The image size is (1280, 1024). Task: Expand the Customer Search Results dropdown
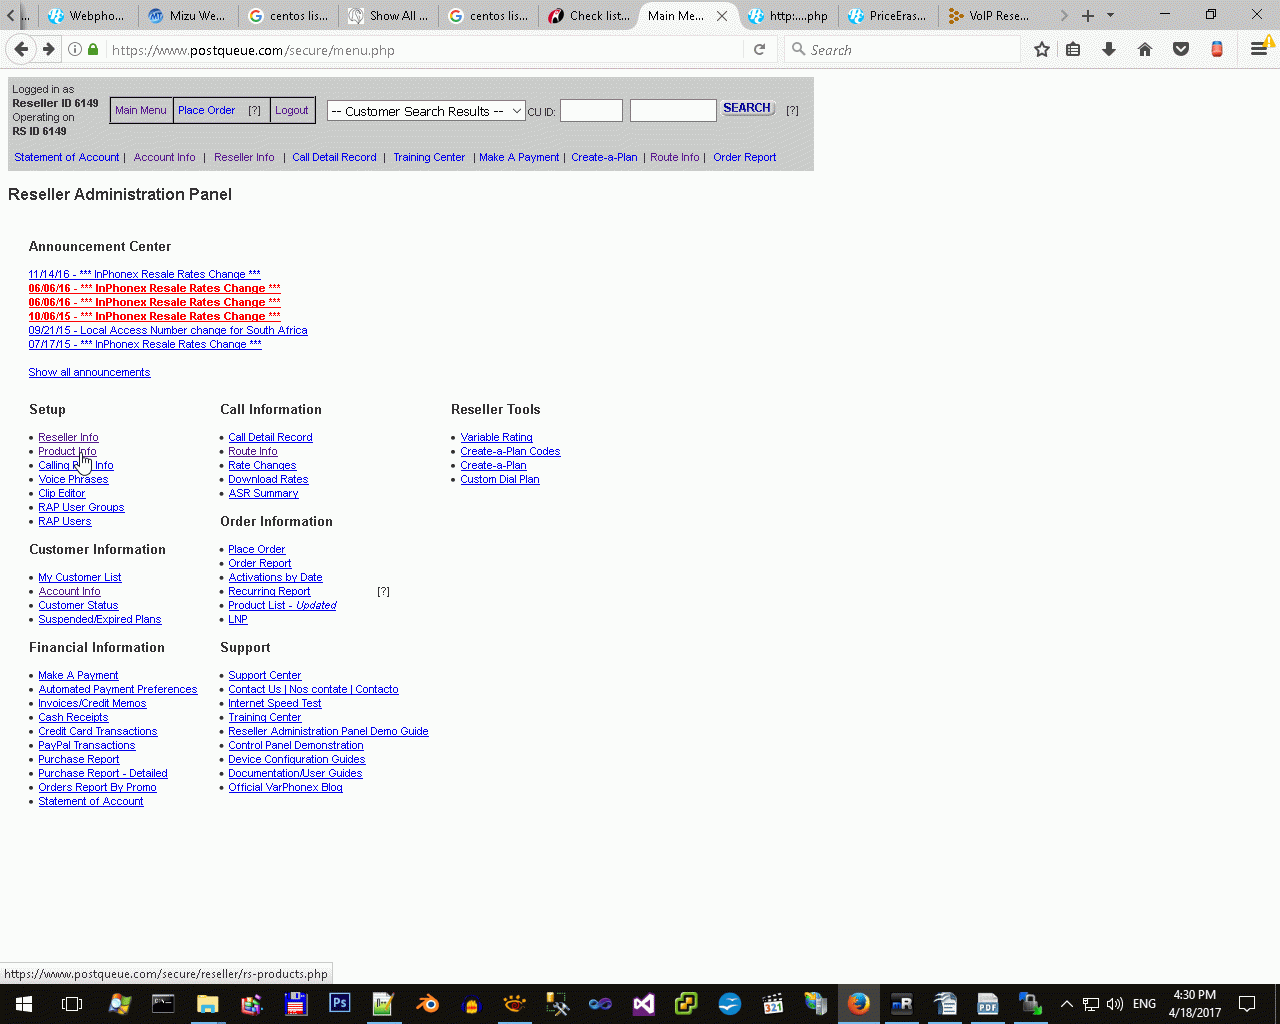[425, 111]
